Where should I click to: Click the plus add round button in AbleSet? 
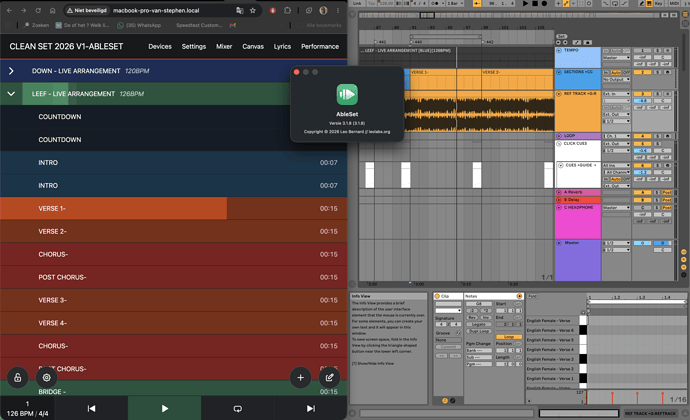pos(301,377)
